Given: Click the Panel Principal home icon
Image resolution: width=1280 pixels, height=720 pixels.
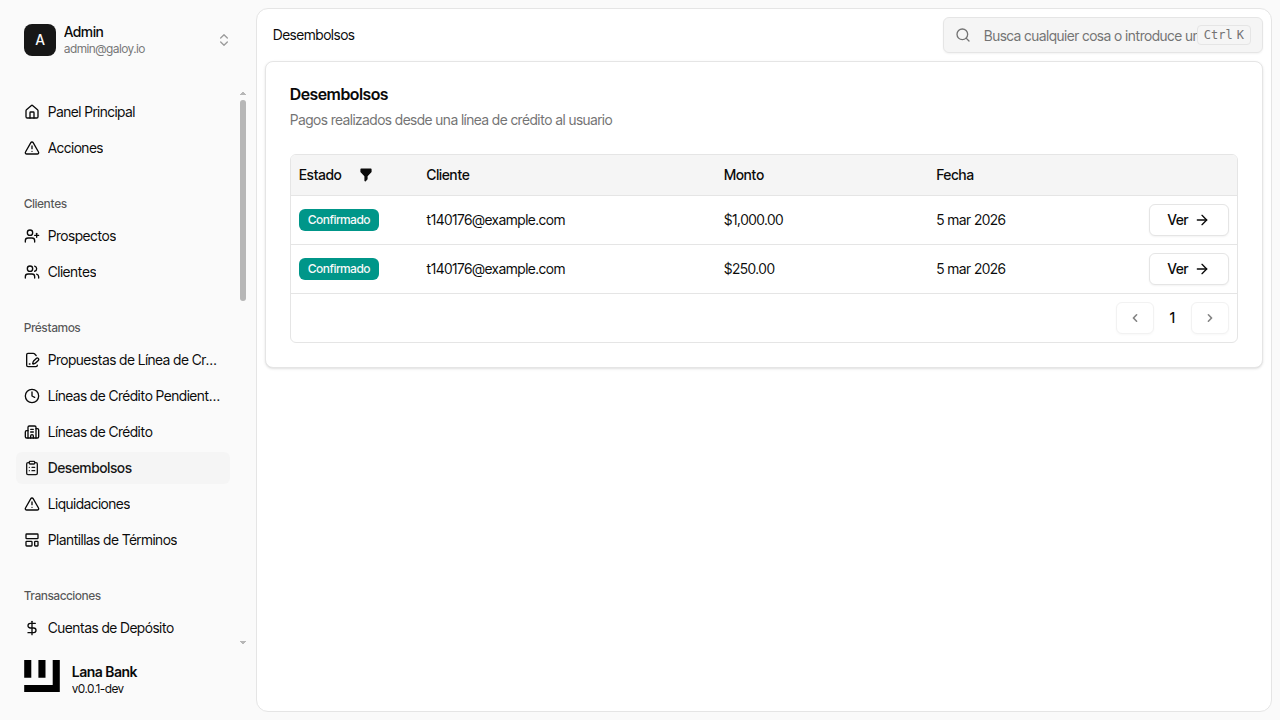Looking at the screenshot, I should (32, 112).
